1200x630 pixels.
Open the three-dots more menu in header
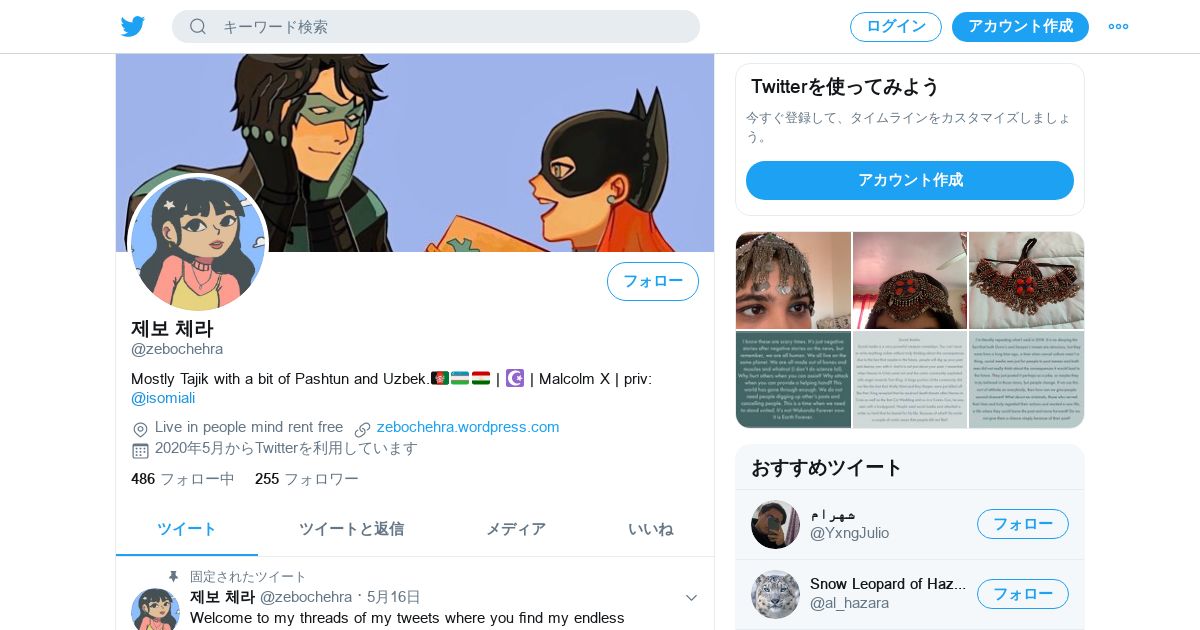1118,26
